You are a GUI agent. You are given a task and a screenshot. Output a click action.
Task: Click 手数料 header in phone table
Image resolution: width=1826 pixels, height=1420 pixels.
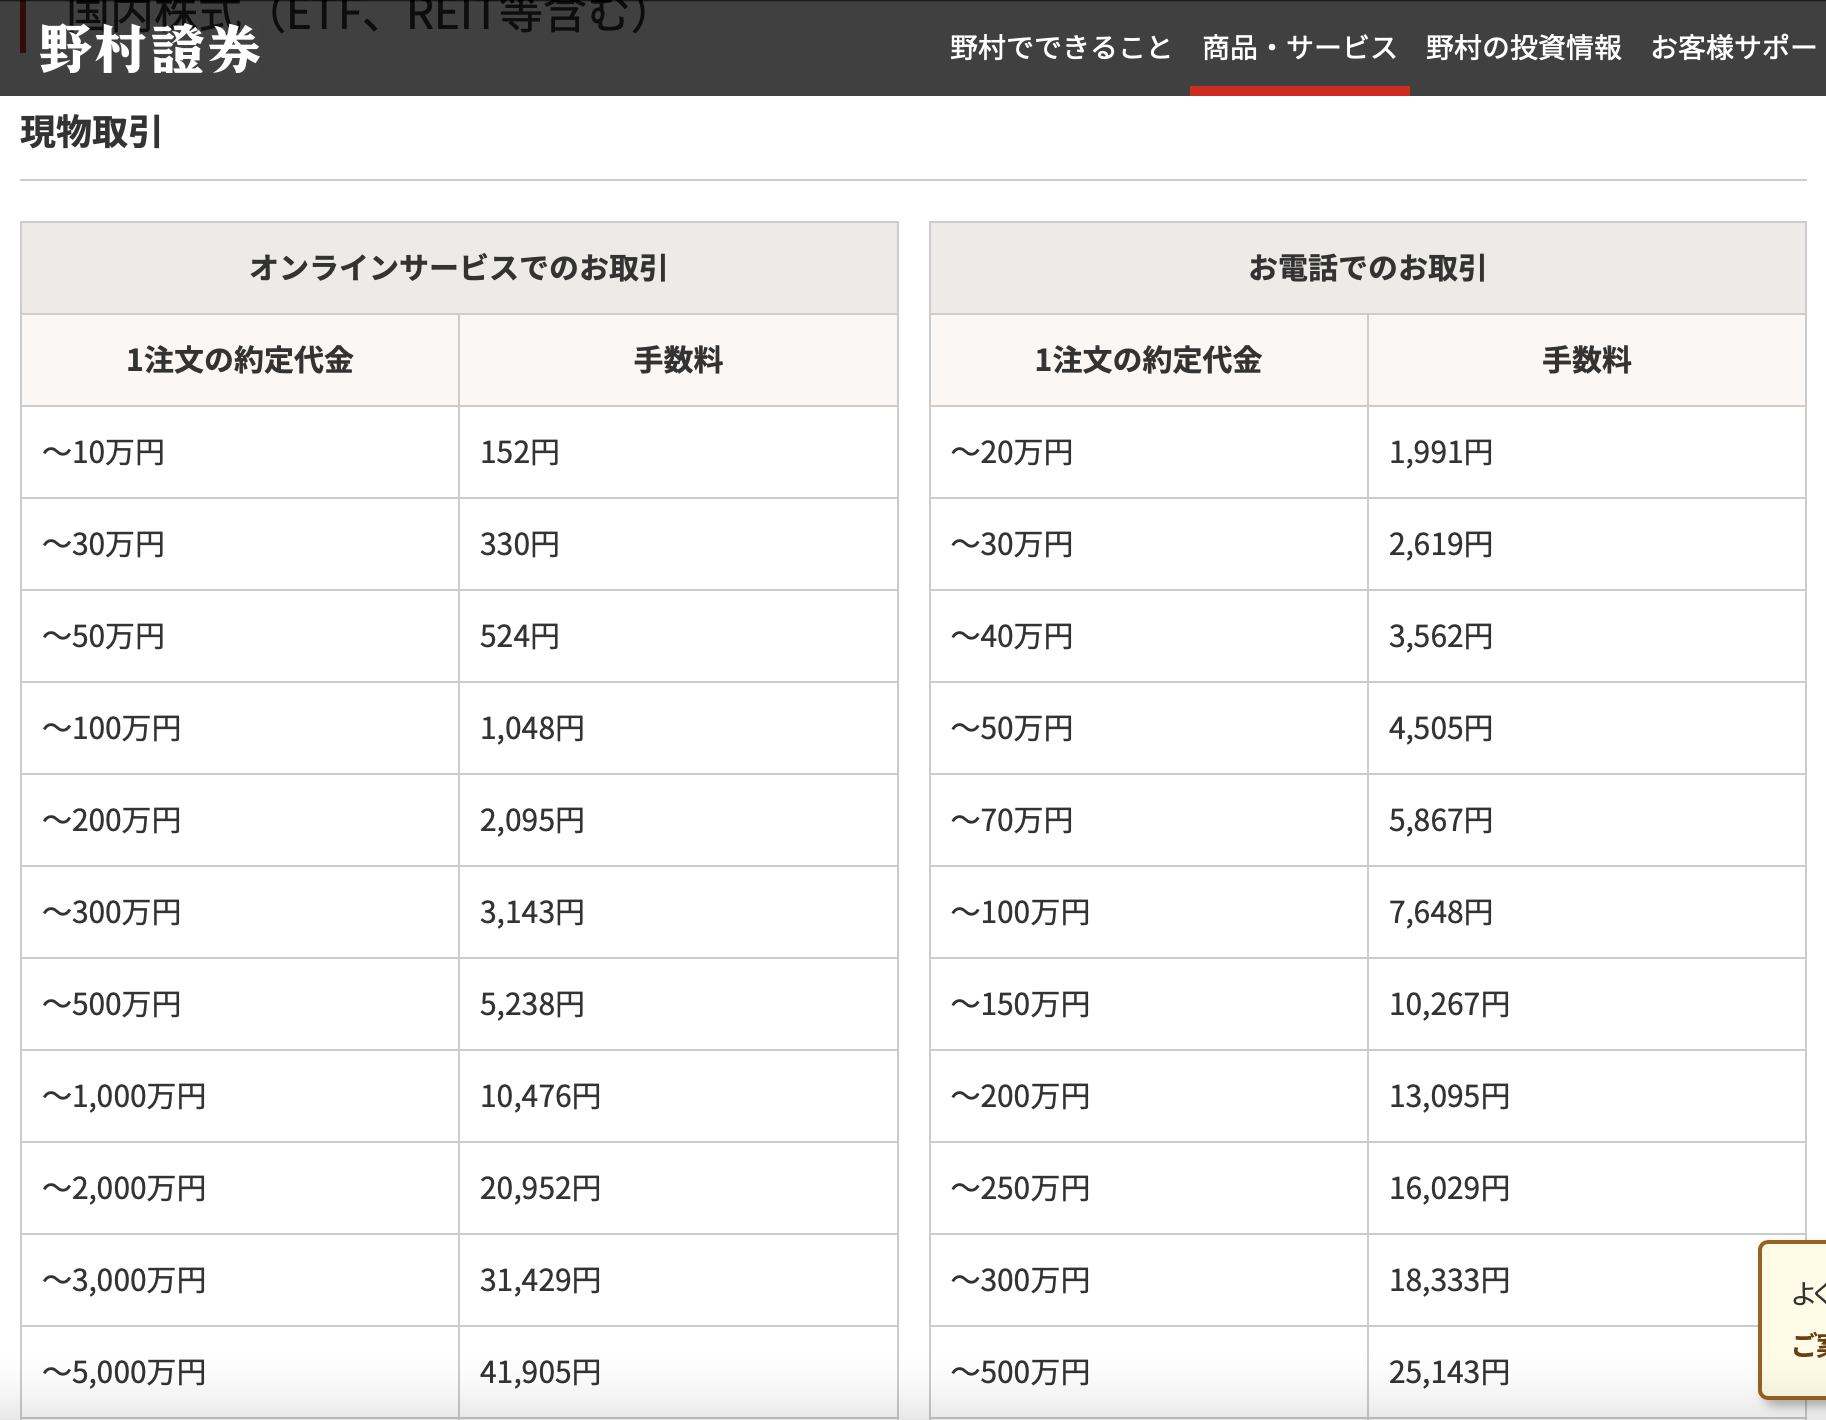coord(1587,360)
